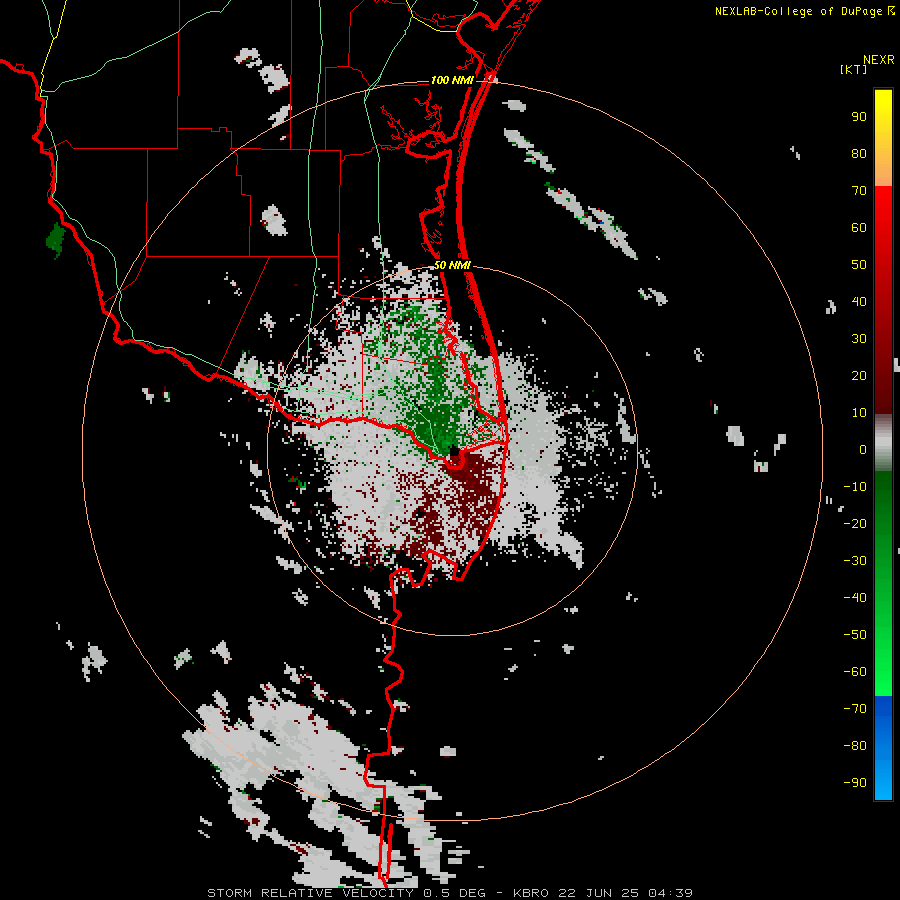Click the 70 value on velocity scale
Image resolution: width=900 pixels, height=900 pixels.
point(859,191)
